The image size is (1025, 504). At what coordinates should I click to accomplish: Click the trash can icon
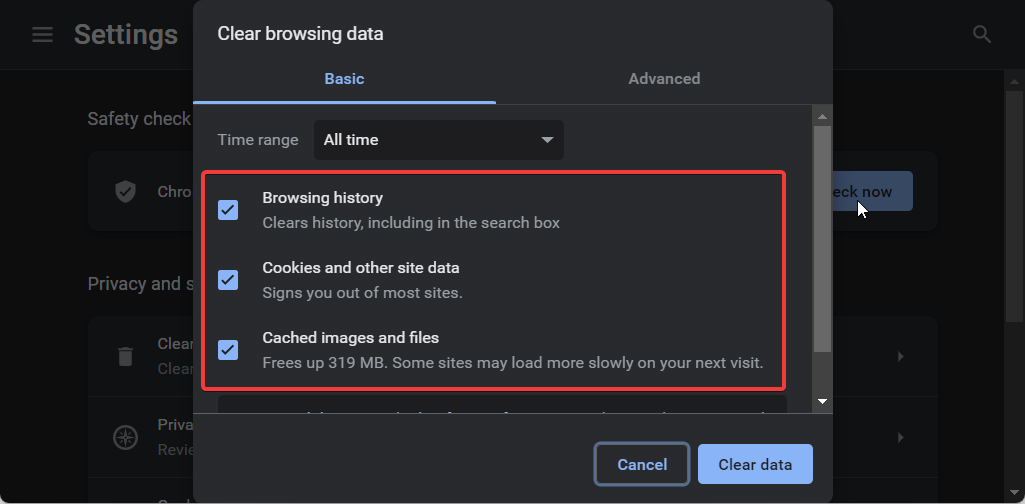pos(126,356)
